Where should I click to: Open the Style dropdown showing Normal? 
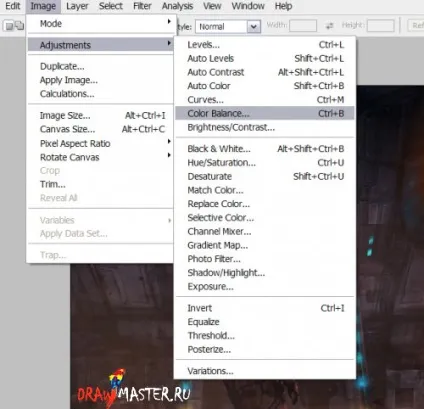click(x=228, y=27)
